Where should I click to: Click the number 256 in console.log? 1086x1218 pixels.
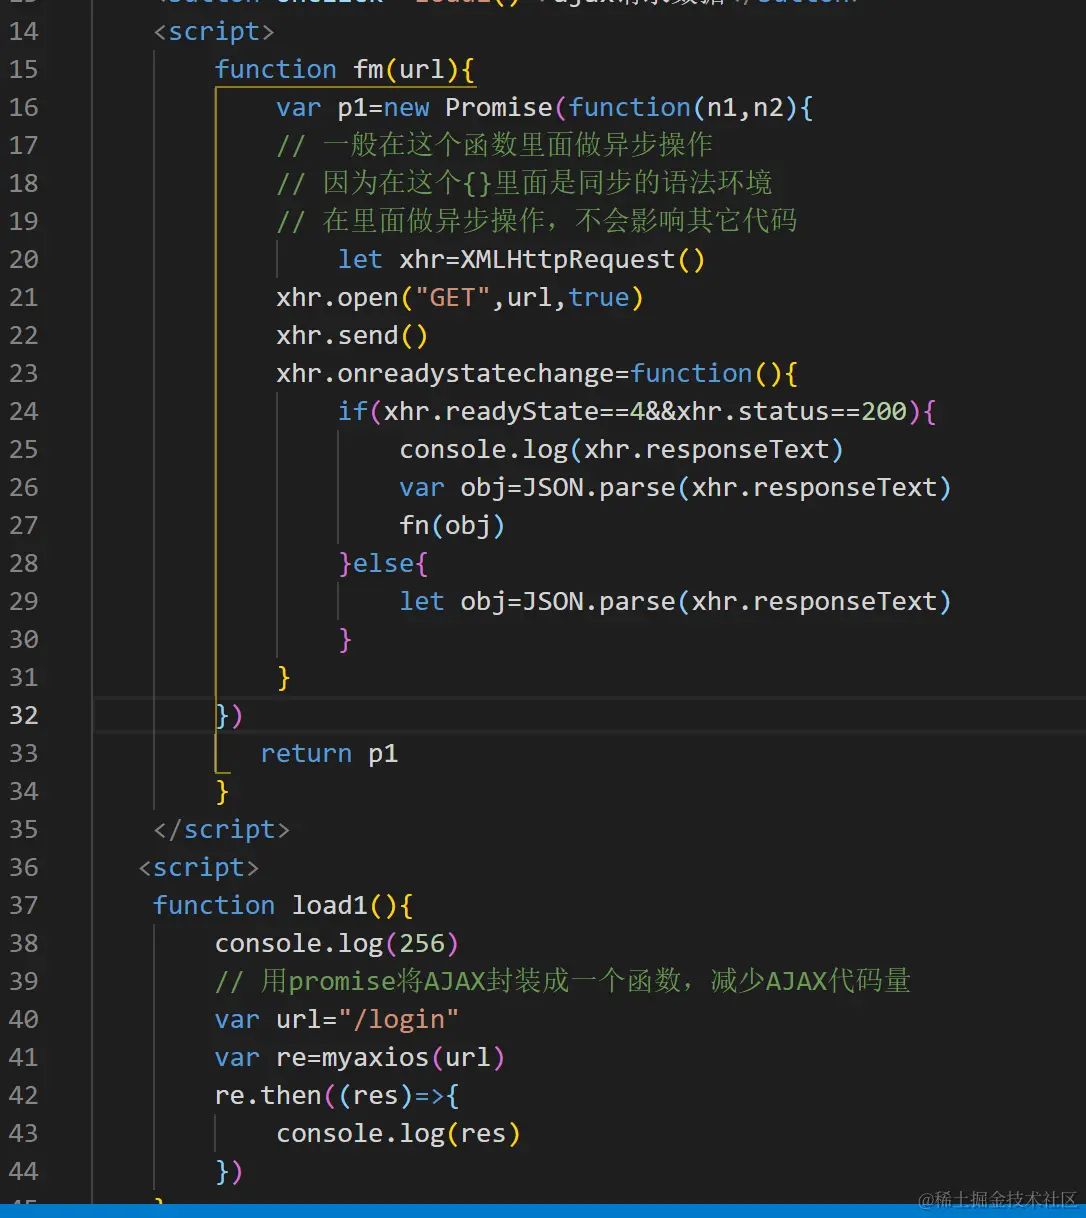422,943
